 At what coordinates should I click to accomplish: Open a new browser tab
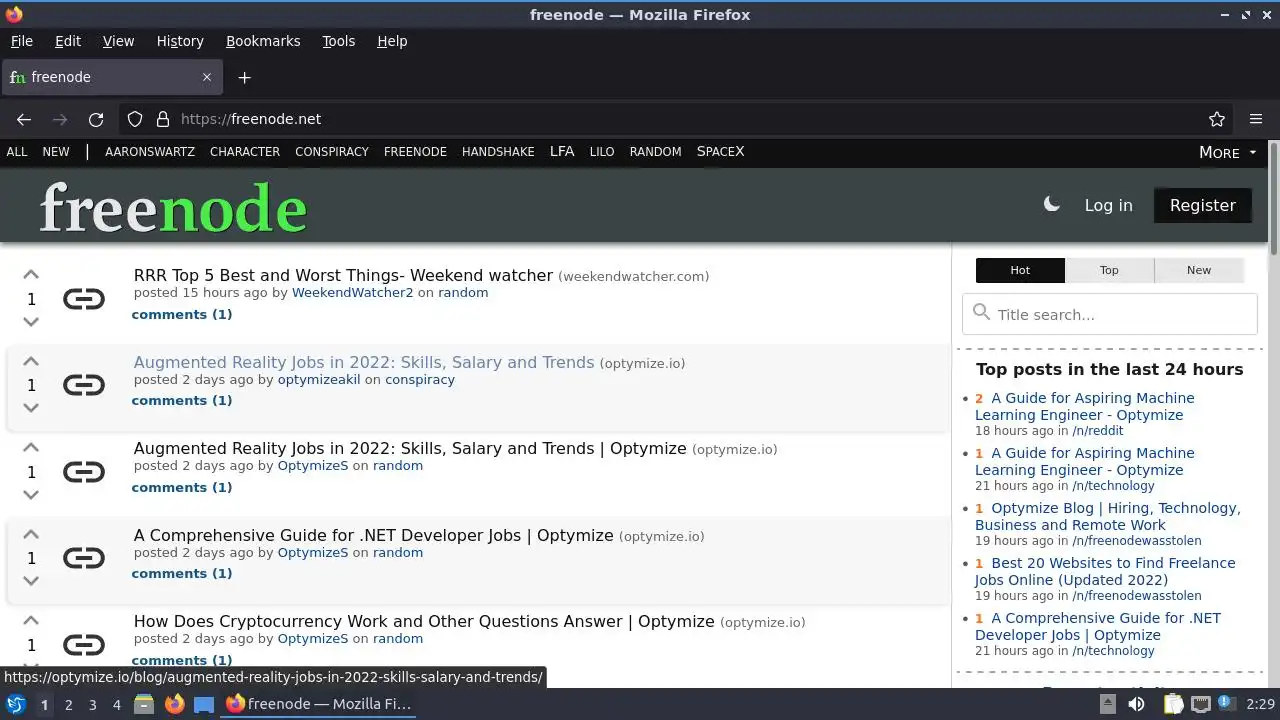click(x=244, y=77)
